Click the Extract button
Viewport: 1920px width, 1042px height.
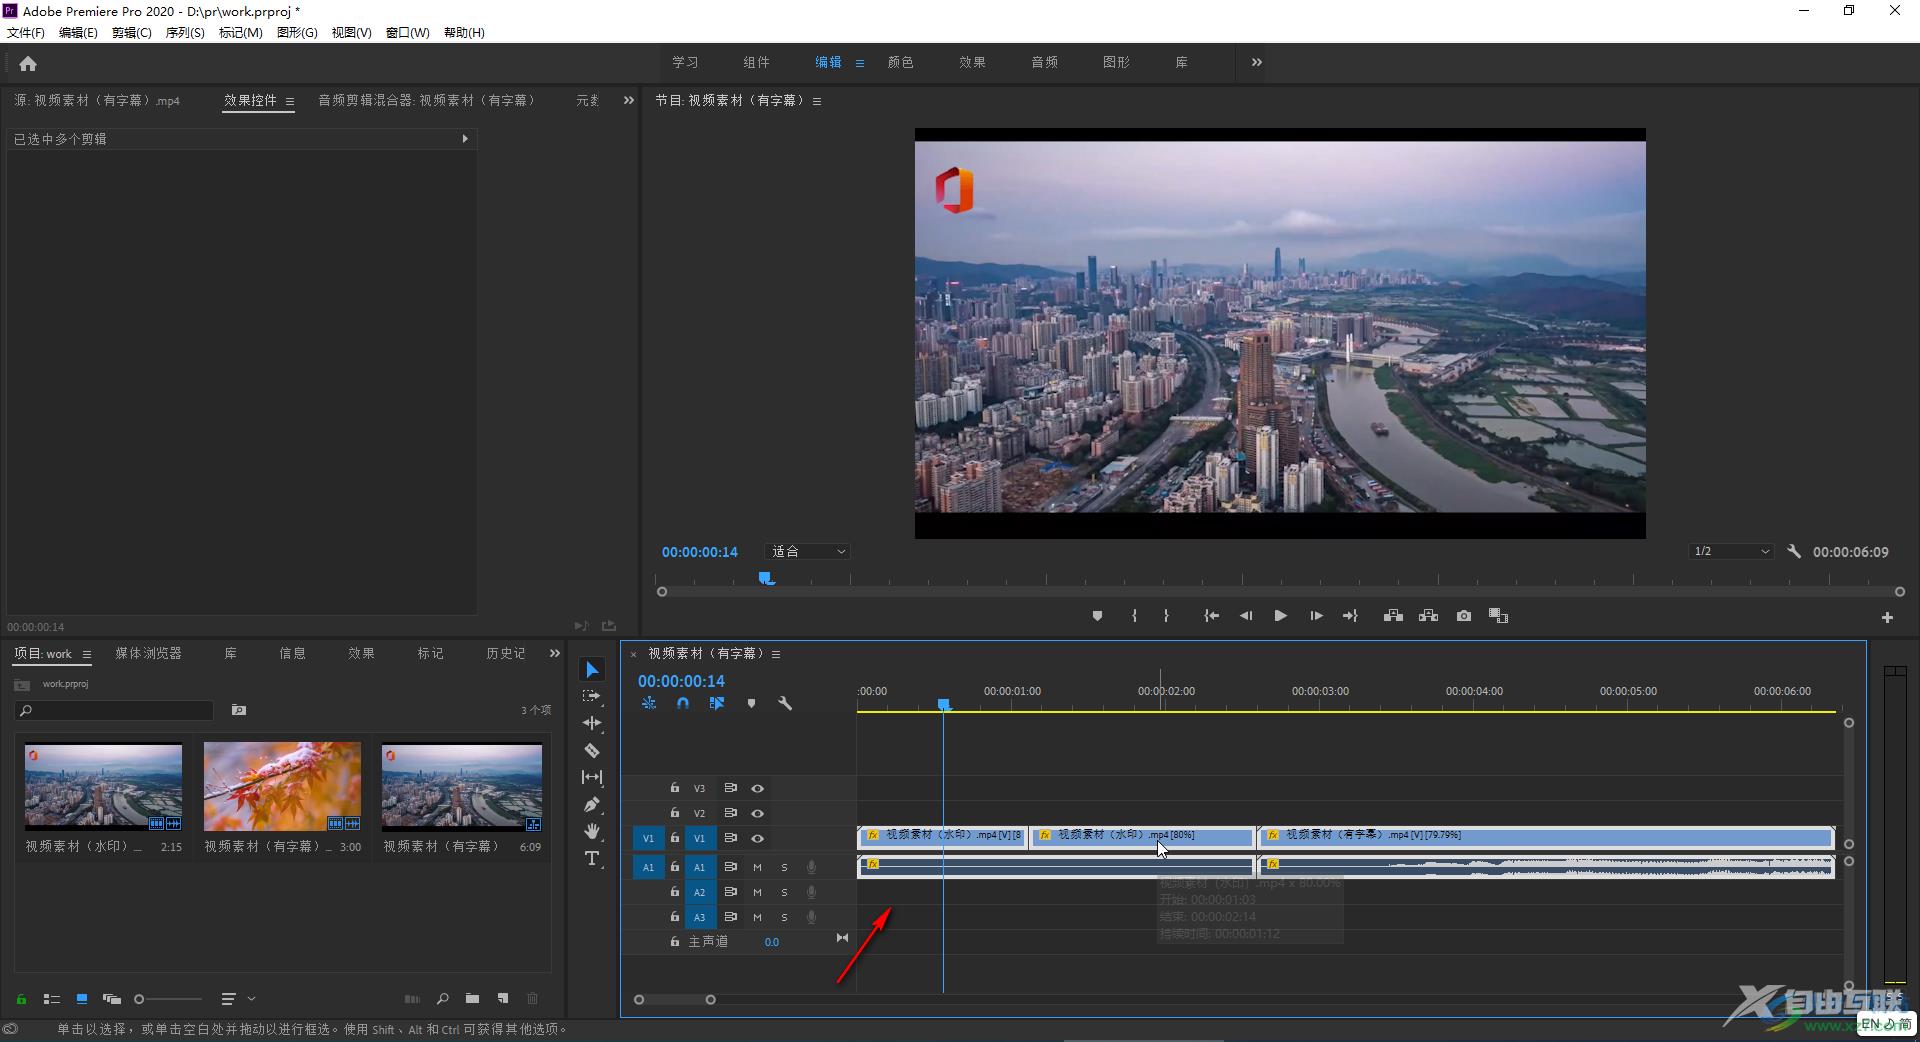coord(1428,616)
